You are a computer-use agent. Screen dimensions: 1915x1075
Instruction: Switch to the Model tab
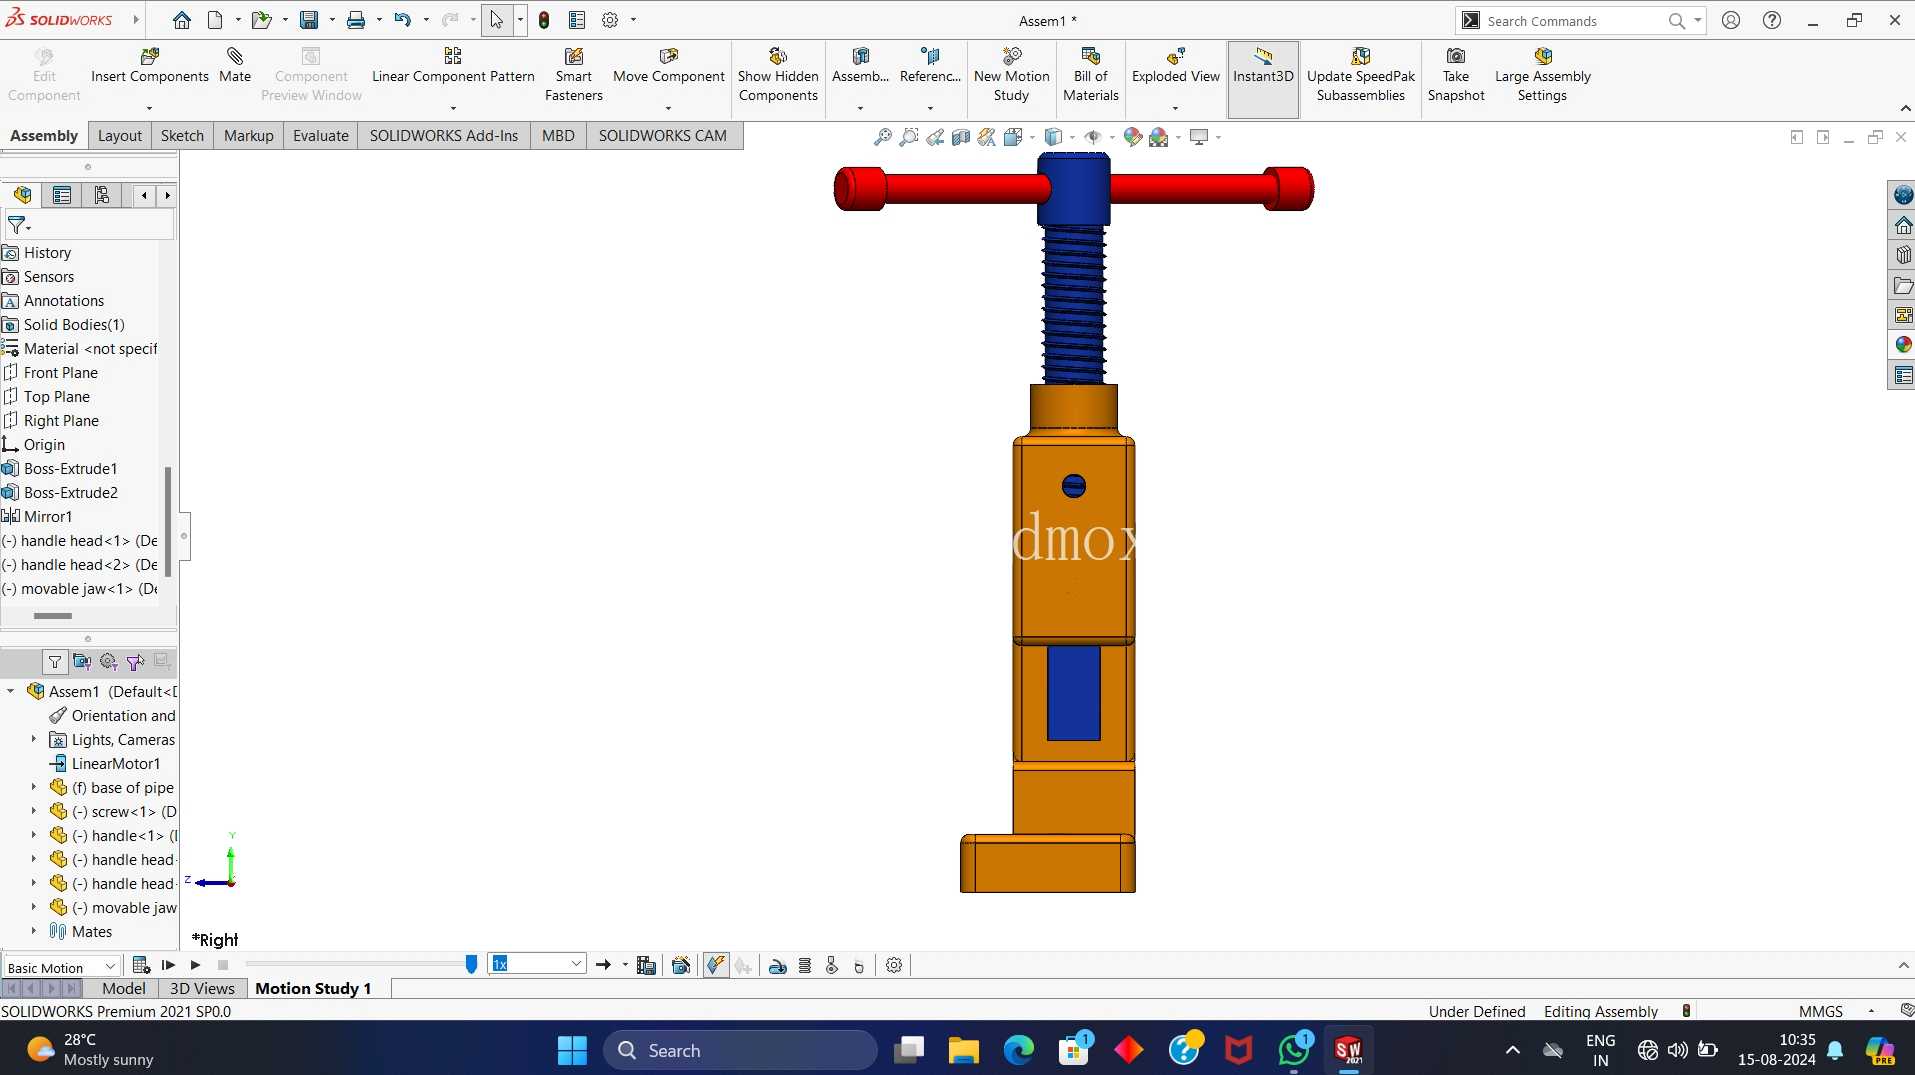click(124, 988)
